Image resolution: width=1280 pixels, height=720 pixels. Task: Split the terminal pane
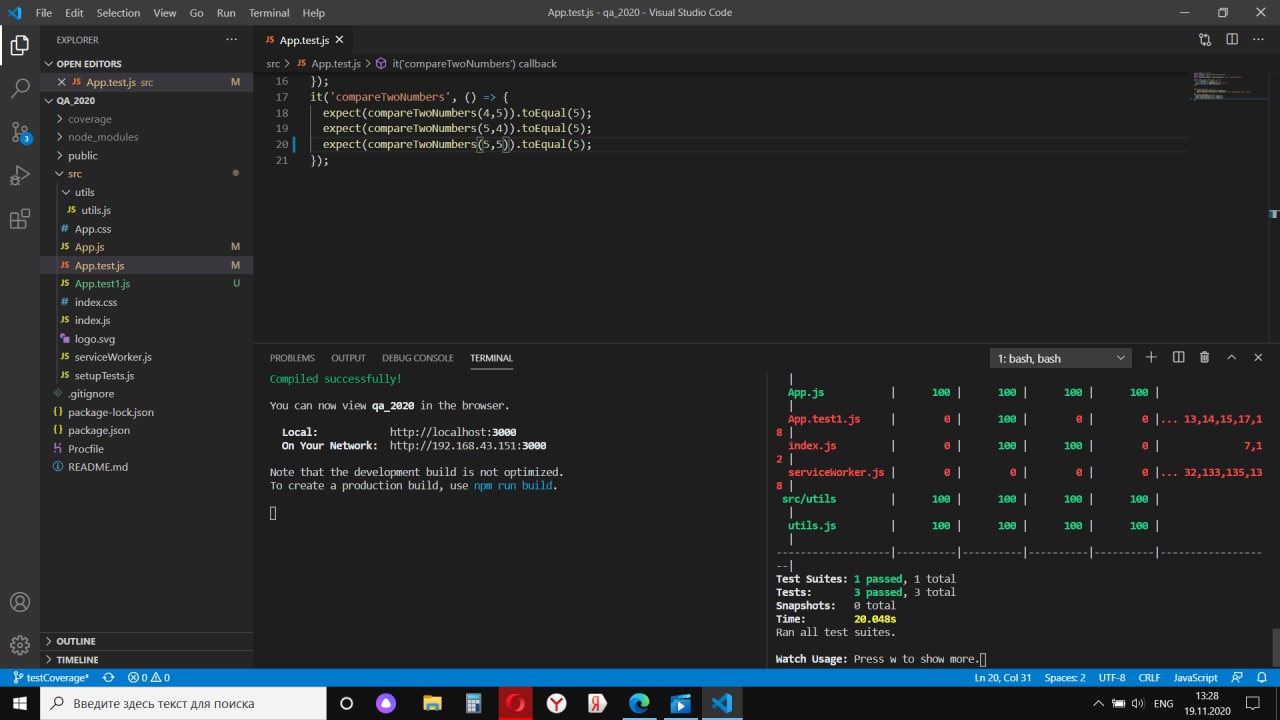click(x=1178, y=357)
